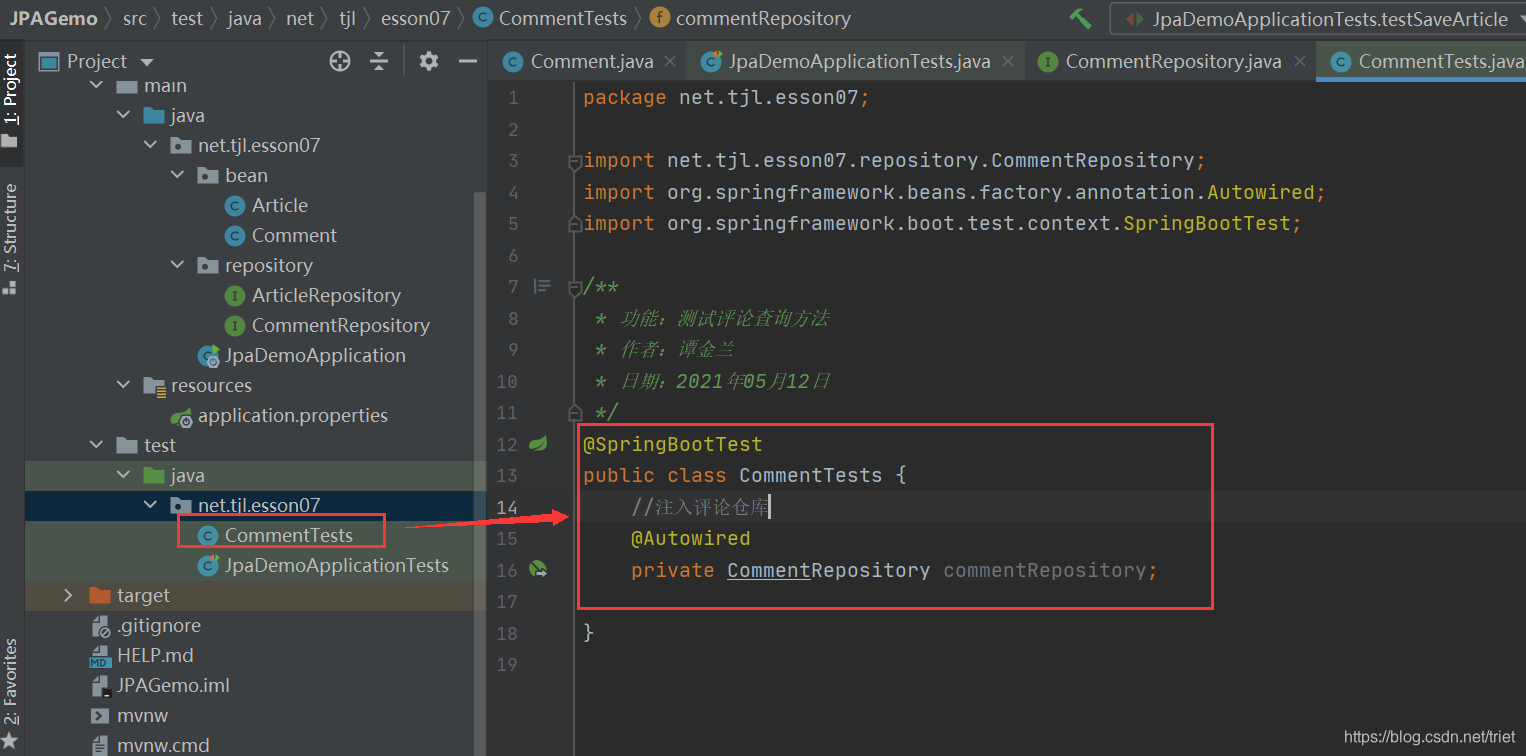Click the @SpringBootTest annotation on line 12

(x=673, y=444)
